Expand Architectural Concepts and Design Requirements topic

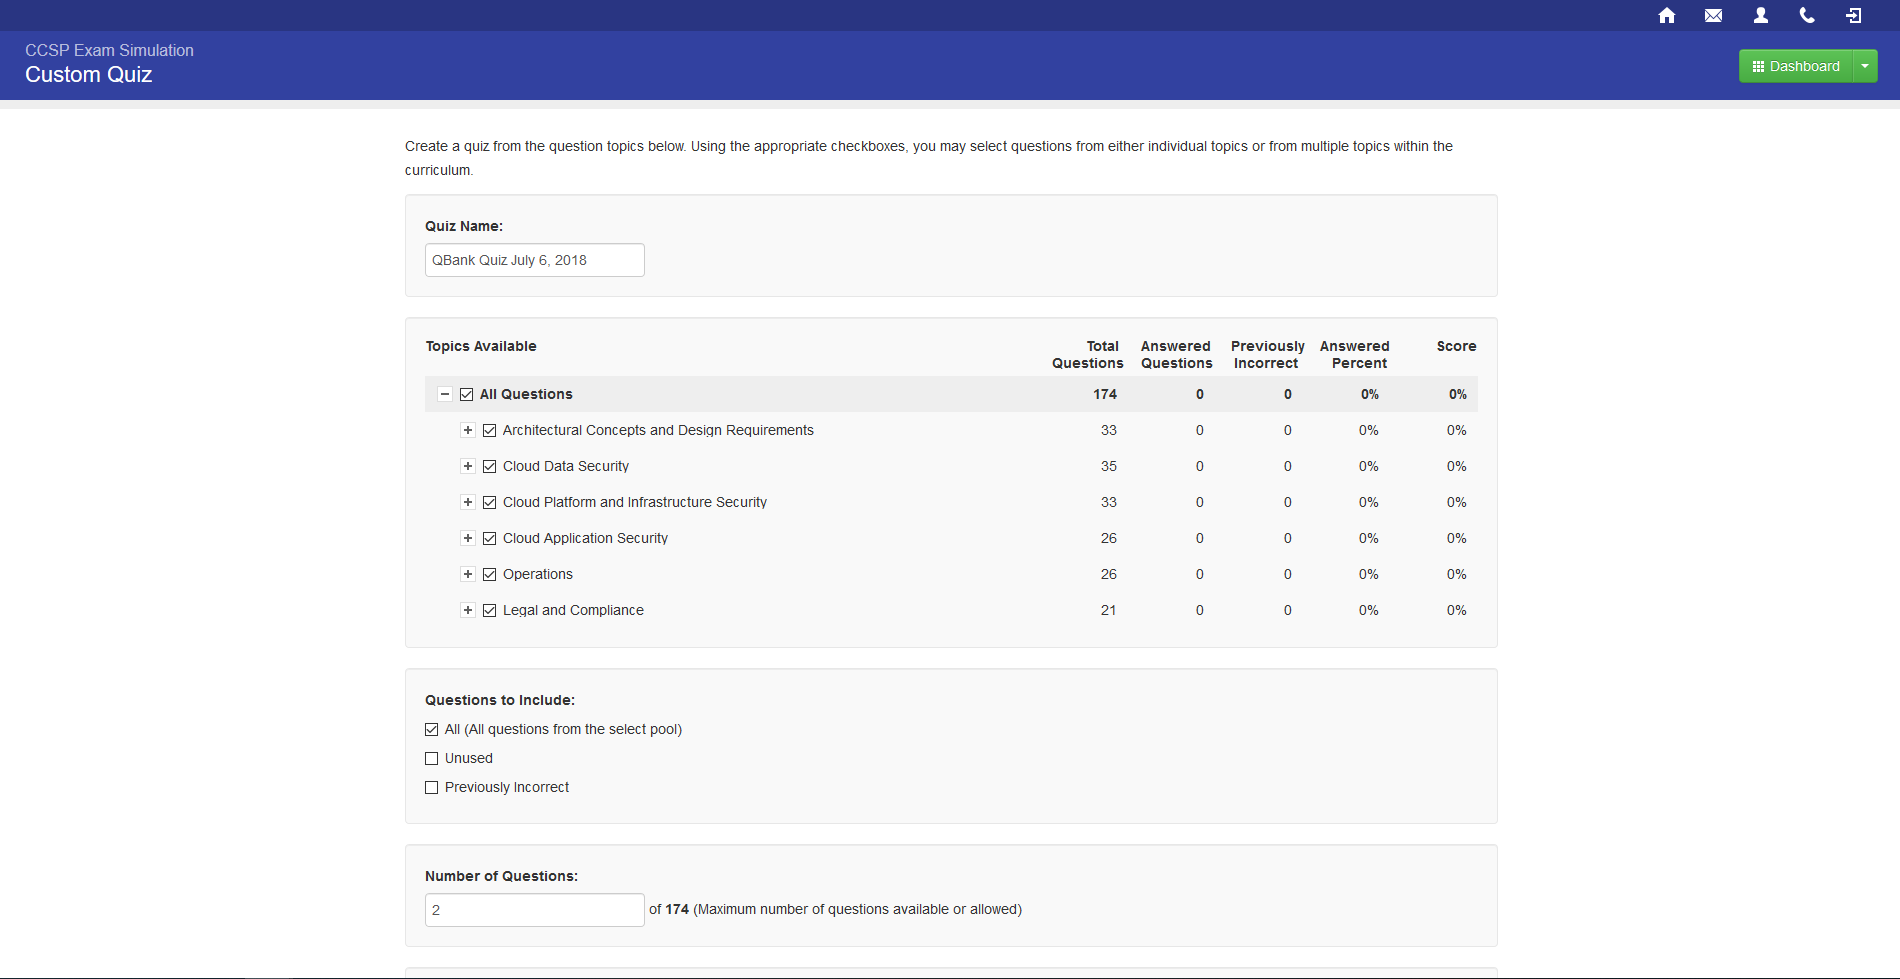[x=467, y=430]
